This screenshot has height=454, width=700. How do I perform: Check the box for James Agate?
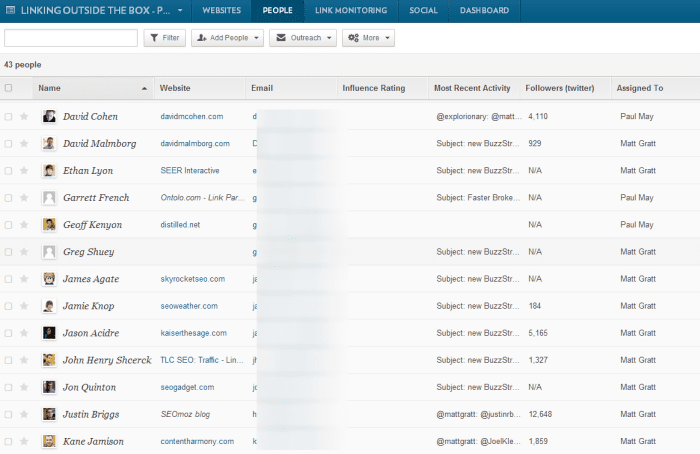tap(8, 279)
